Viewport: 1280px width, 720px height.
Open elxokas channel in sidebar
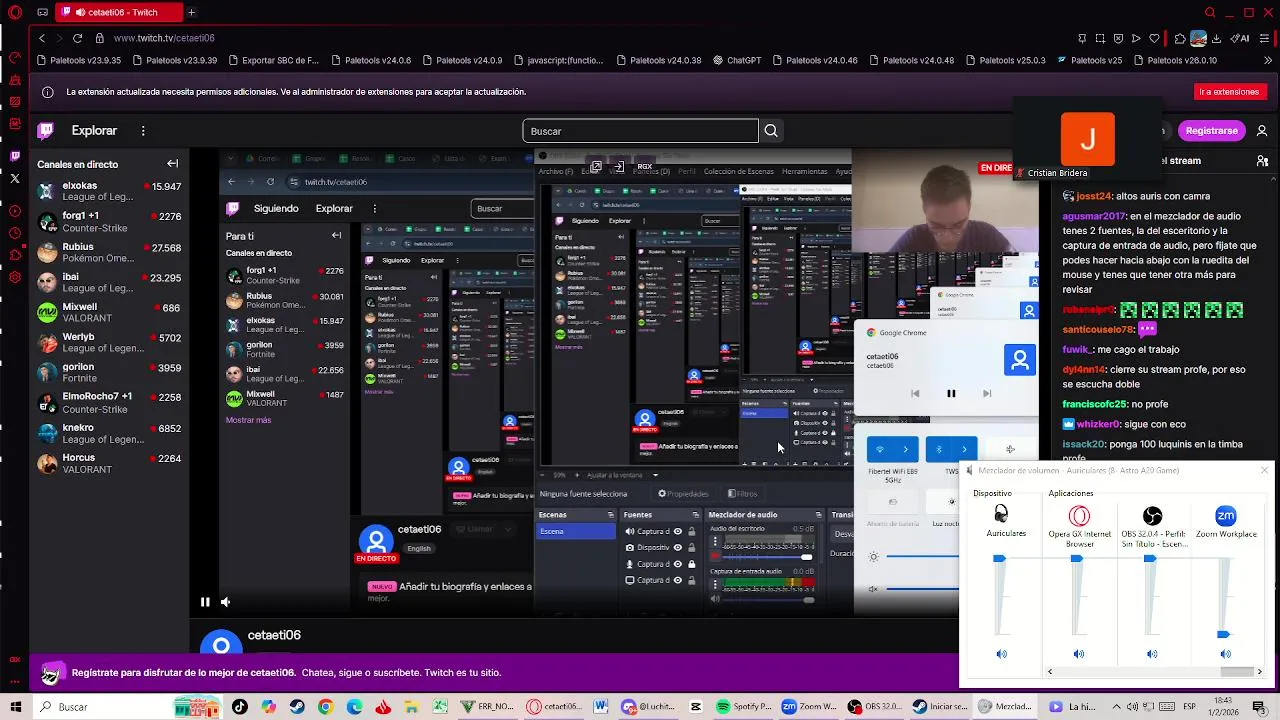click(109, 192)
